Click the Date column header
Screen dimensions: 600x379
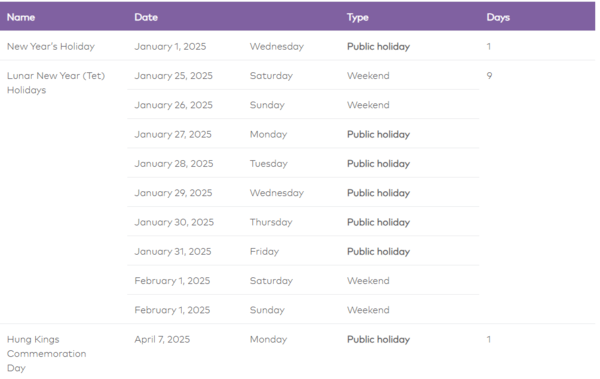pos(146,17)
